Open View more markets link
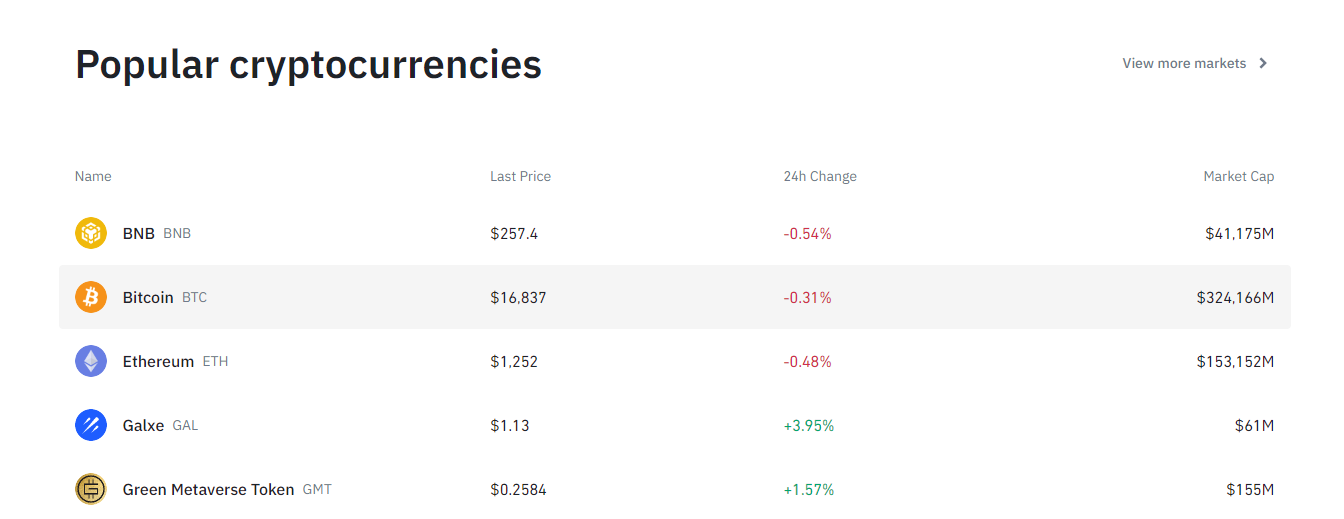 point(1184,63)
